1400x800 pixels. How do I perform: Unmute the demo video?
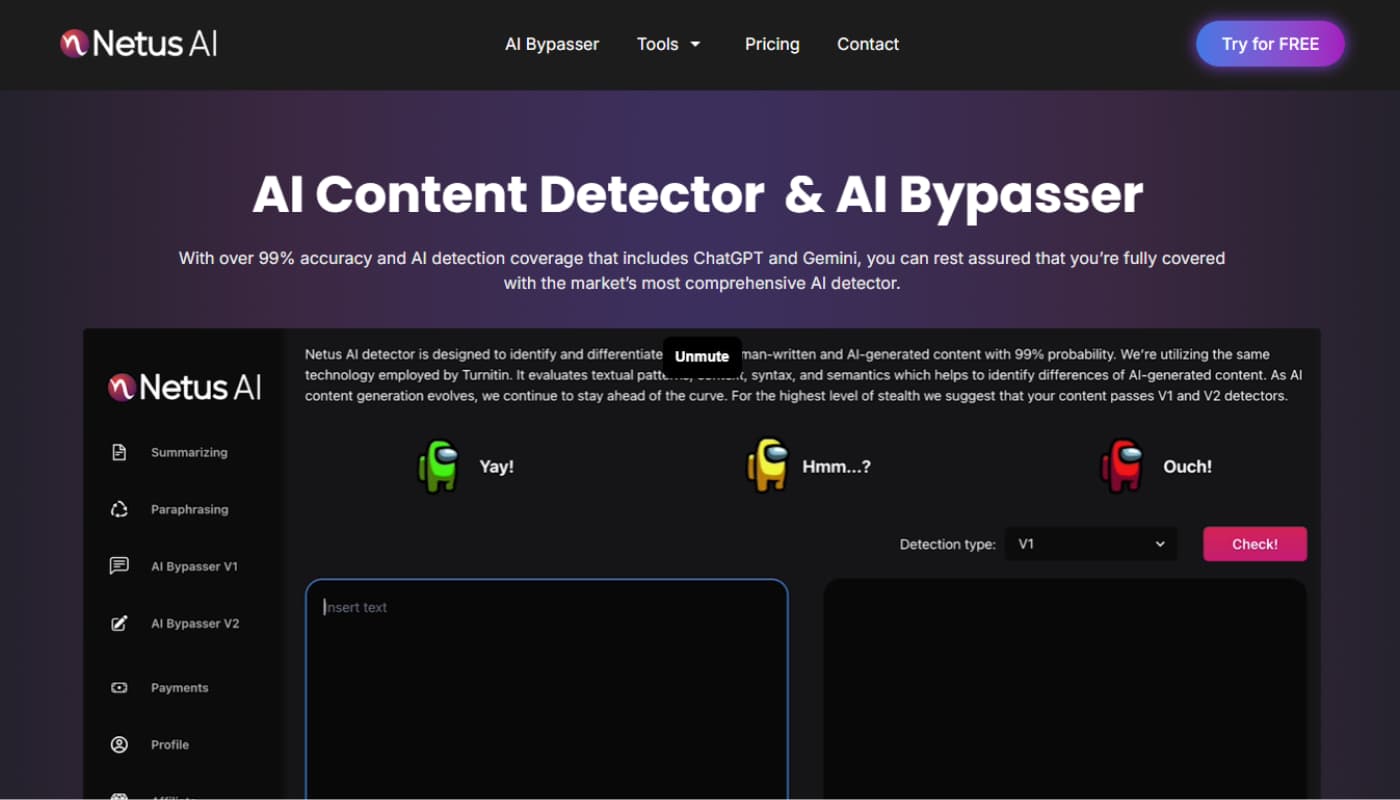702,357
